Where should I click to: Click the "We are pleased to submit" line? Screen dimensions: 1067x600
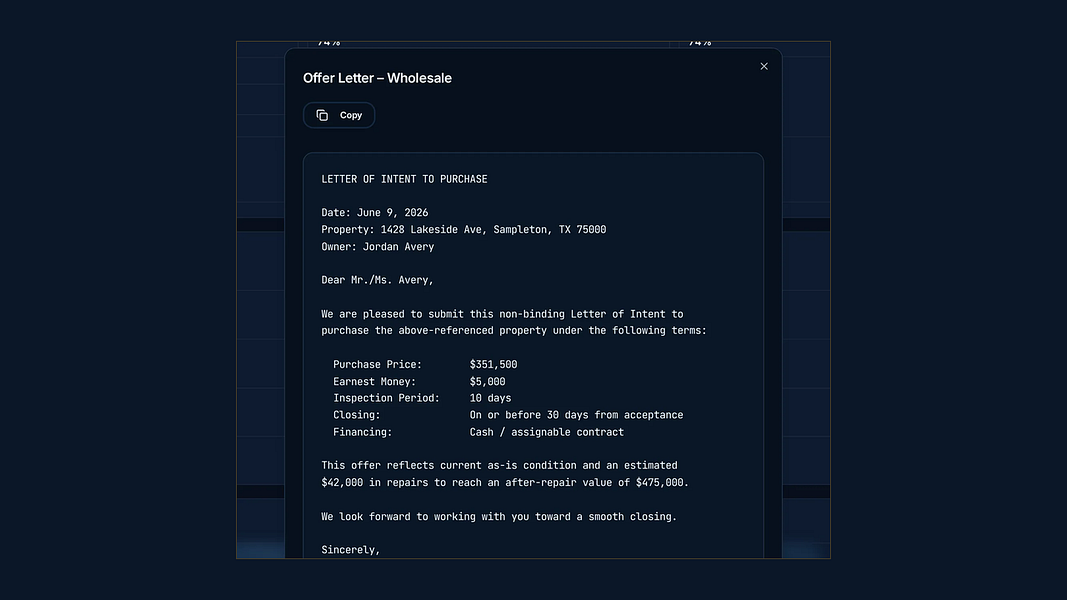point(502,314)
